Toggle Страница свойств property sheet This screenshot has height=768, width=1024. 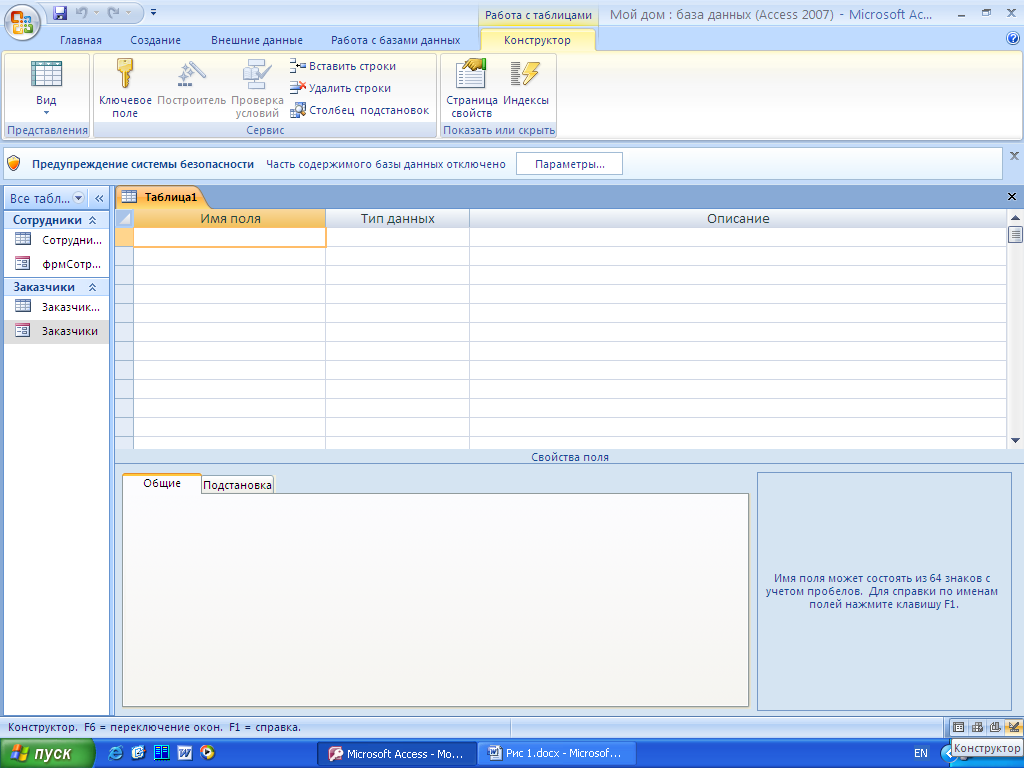tap(472, 88)
